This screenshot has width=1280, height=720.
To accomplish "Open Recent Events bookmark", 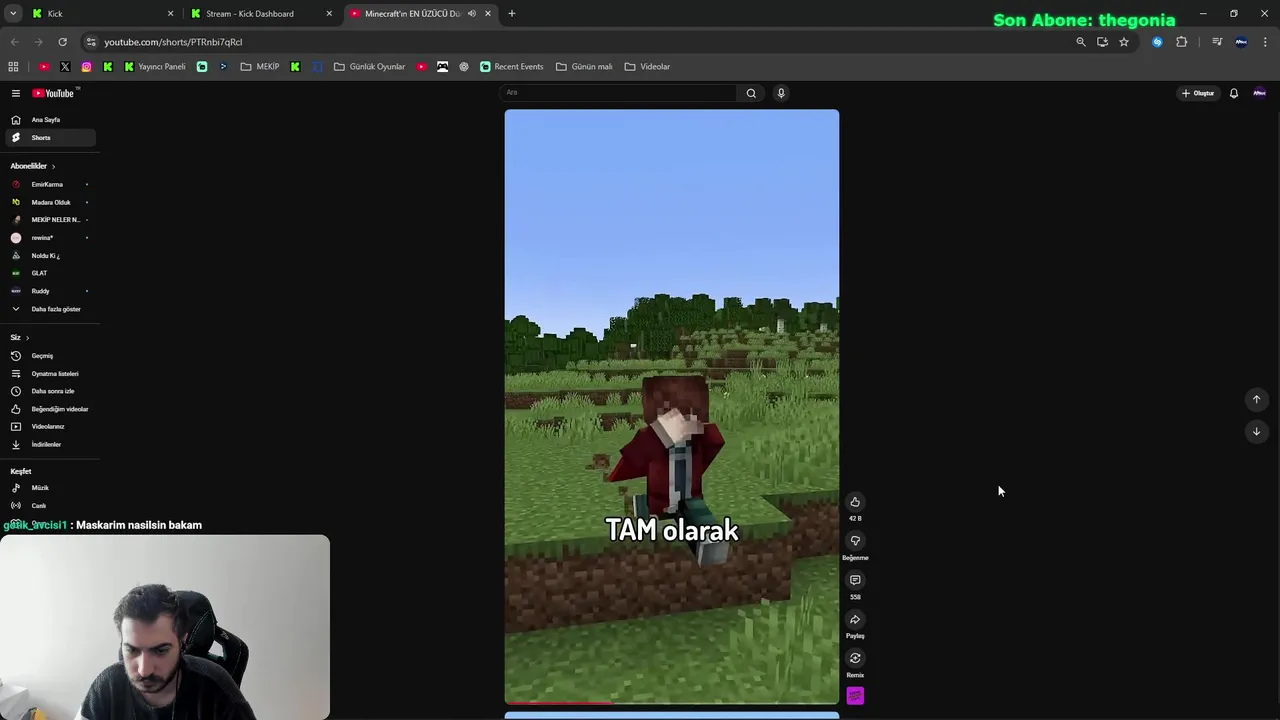I will (x=512, y=67).
